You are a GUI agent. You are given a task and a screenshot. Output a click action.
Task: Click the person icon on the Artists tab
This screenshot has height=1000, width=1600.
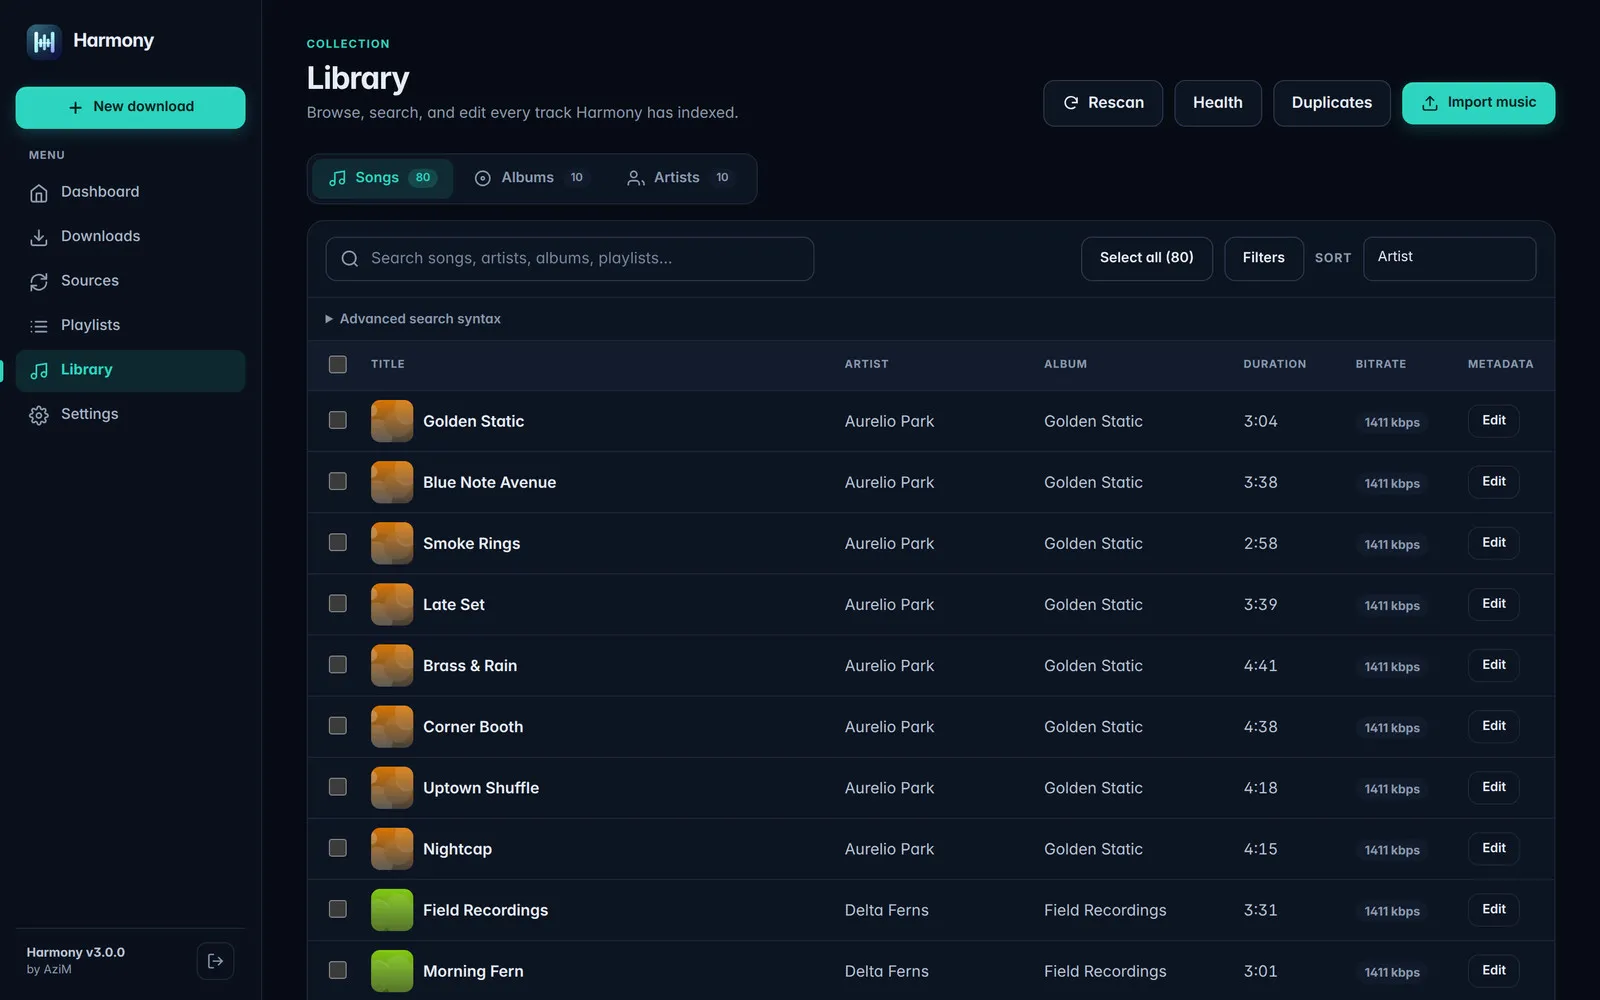635,178
